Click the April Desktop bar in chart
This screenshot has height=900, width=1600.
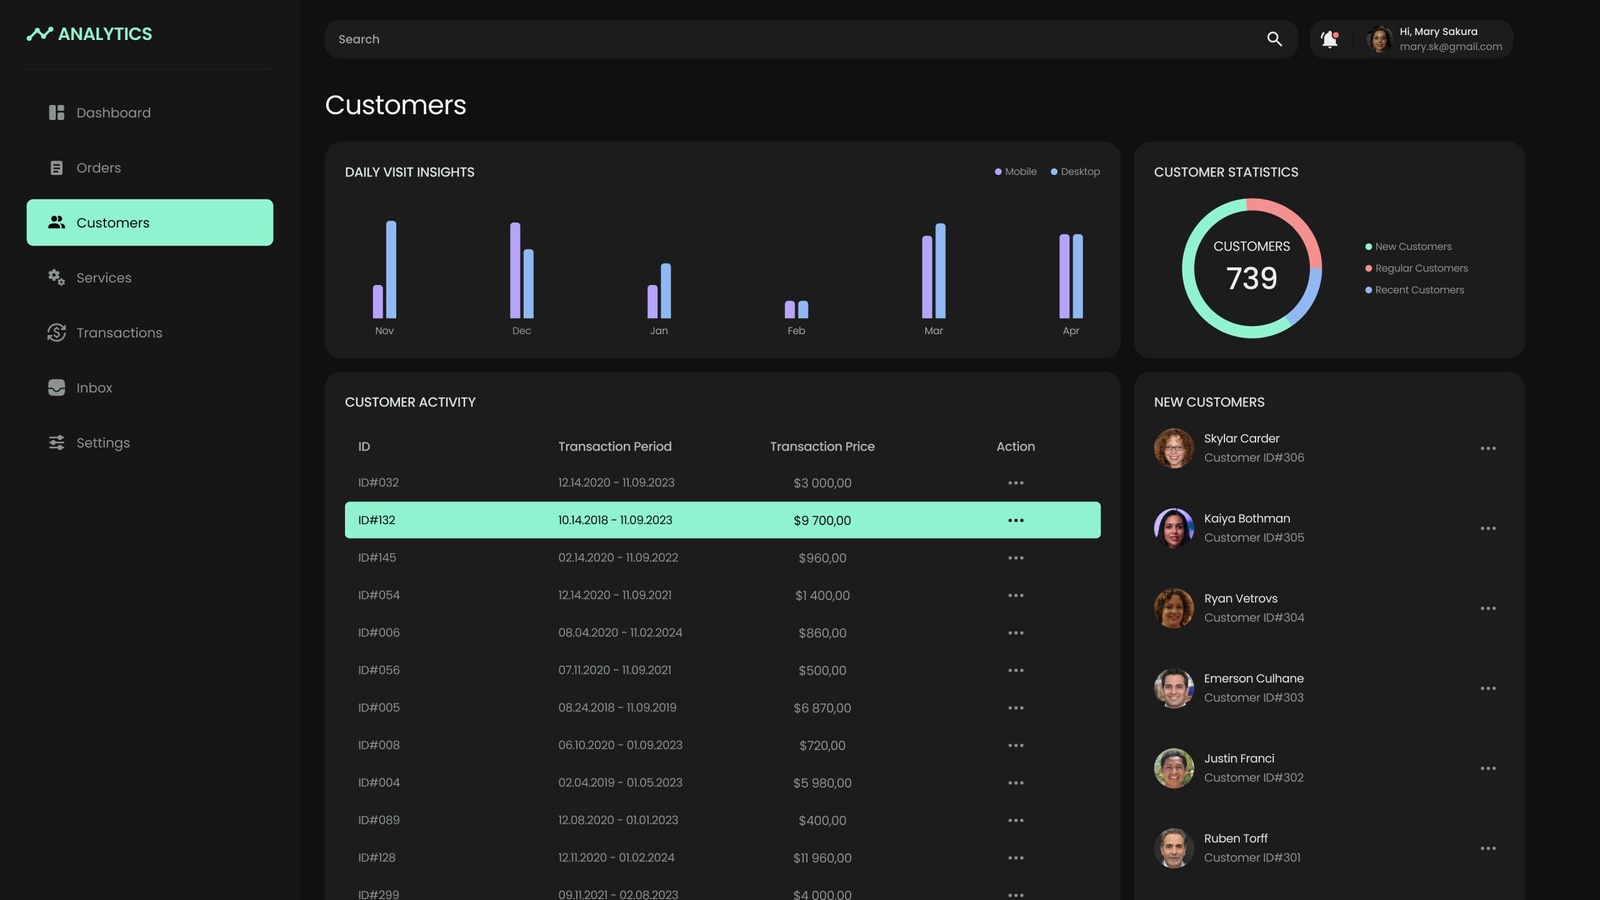tap(1078, 276)
